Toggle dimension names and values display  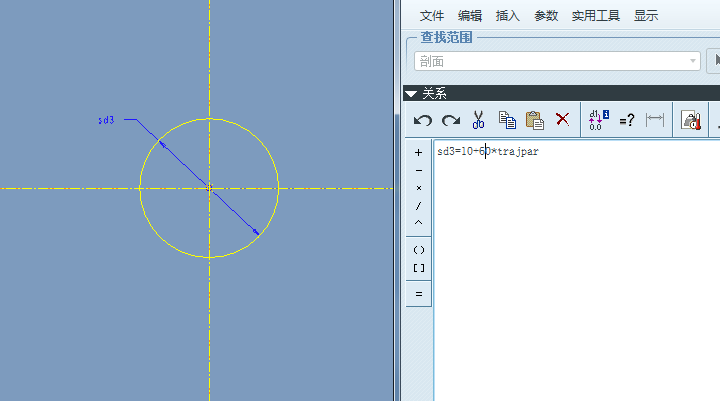tap(599, 120)
